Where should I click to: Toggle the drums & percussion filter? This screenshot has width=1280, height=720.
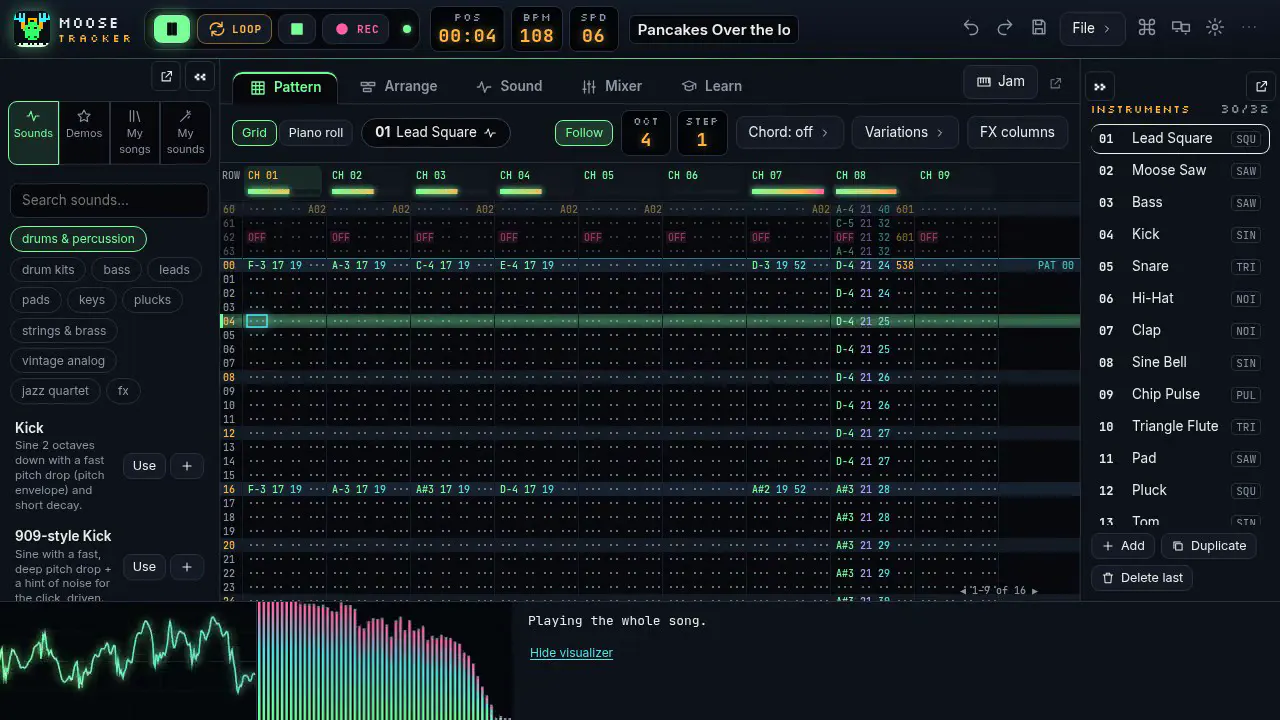pyautogui.click(x=78, y=239)
